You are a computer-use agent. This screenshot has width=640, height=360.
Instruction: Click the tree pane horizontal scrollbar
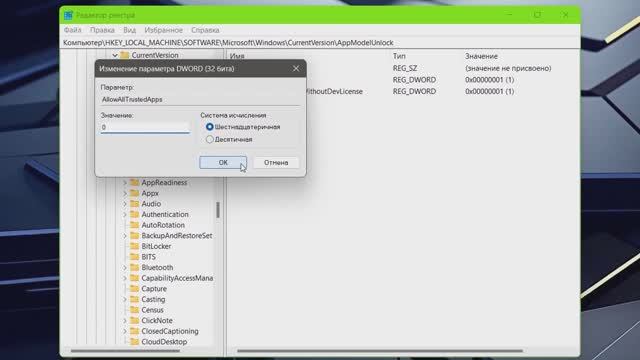(x=125, y=351)
